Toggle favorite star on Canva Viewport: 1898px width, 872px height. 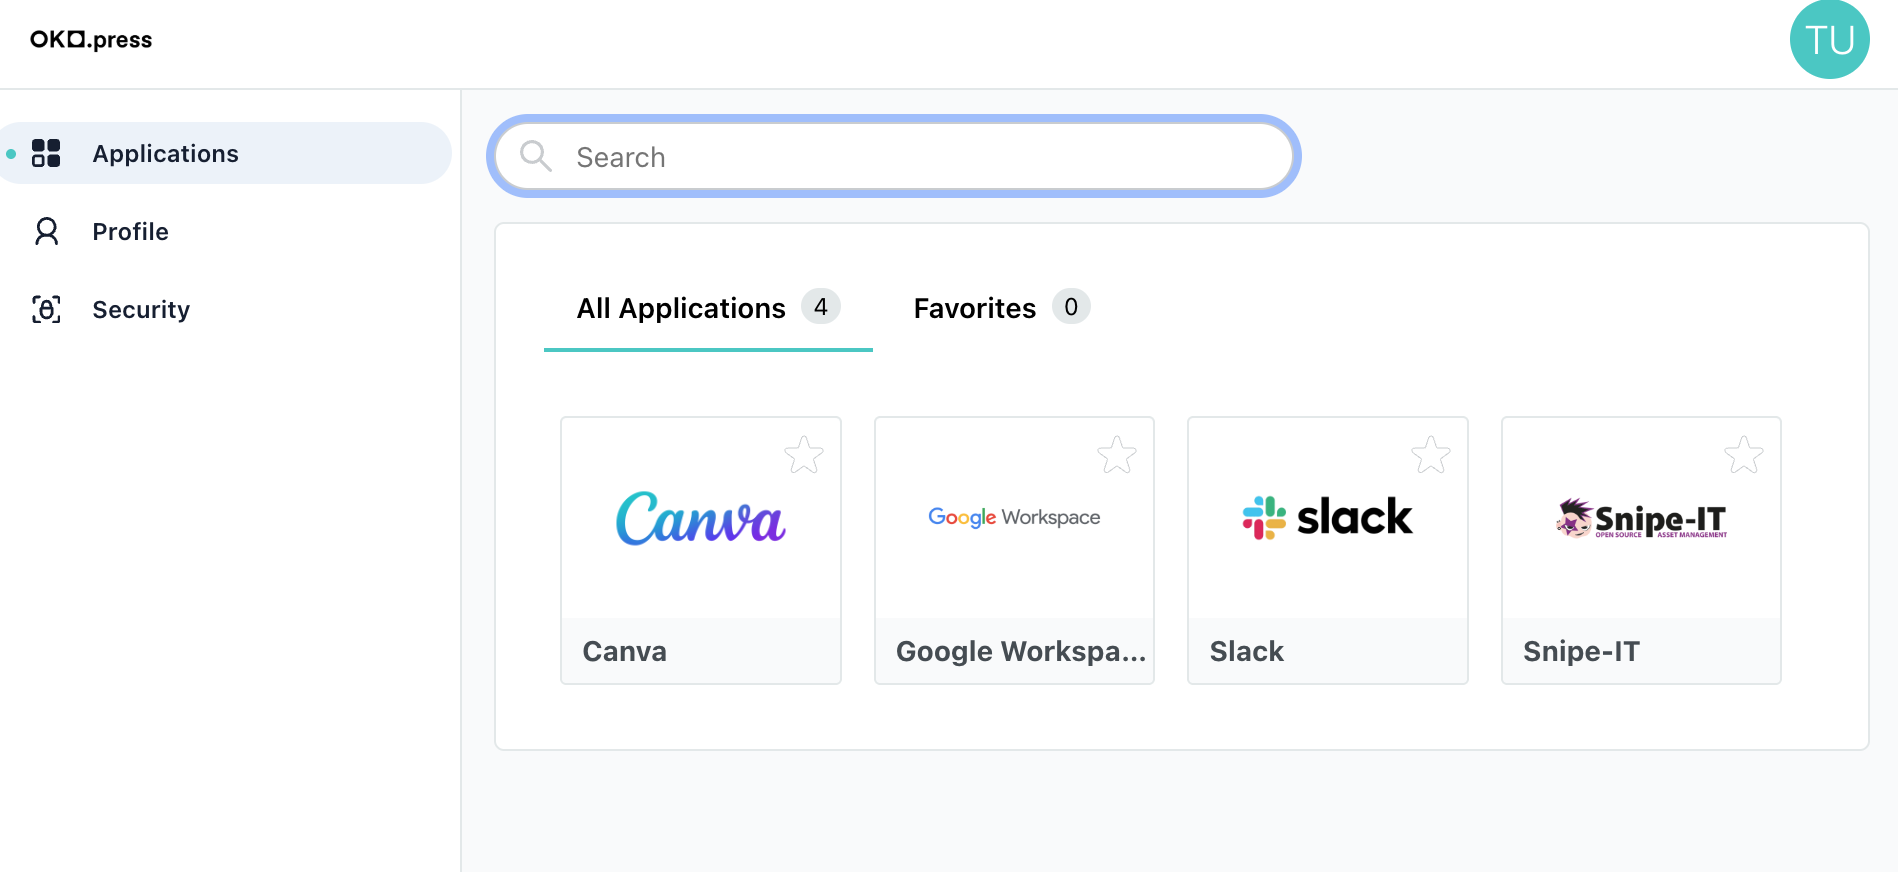pyautogui.click(x=804, y=455)
